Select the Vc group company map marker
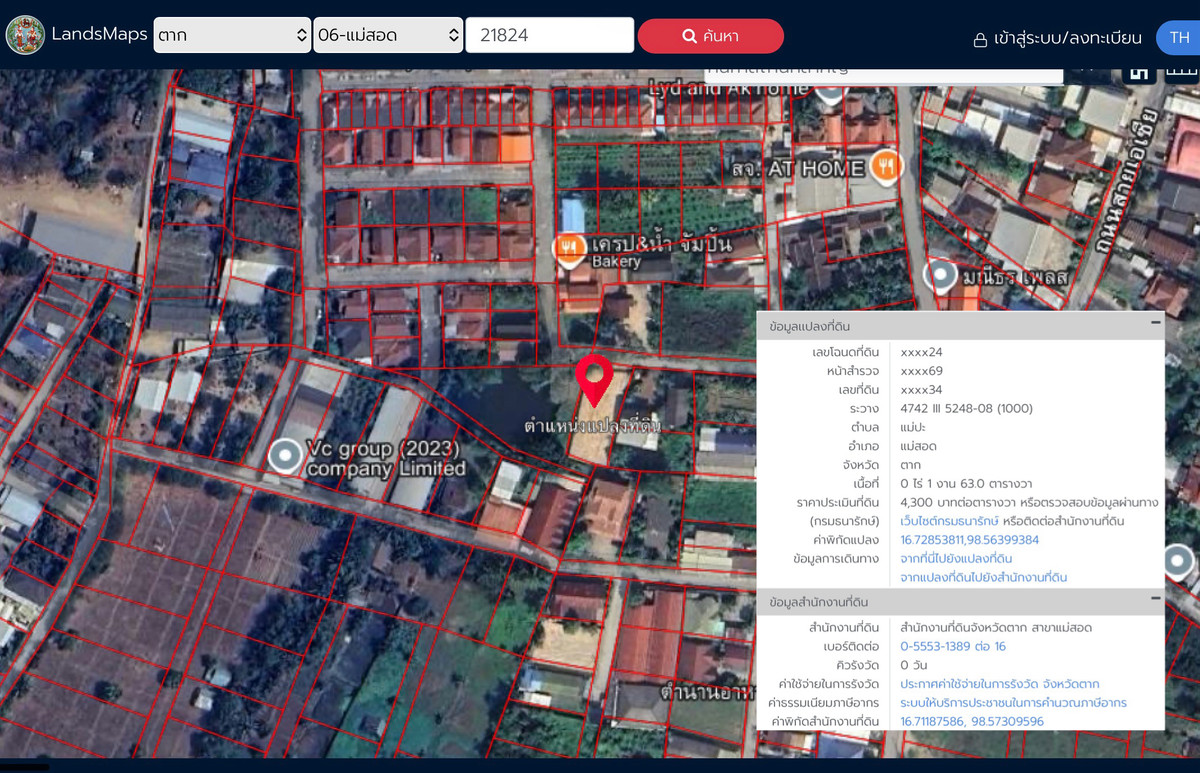Screen dimensions: 1200x773 coord(285,456)
